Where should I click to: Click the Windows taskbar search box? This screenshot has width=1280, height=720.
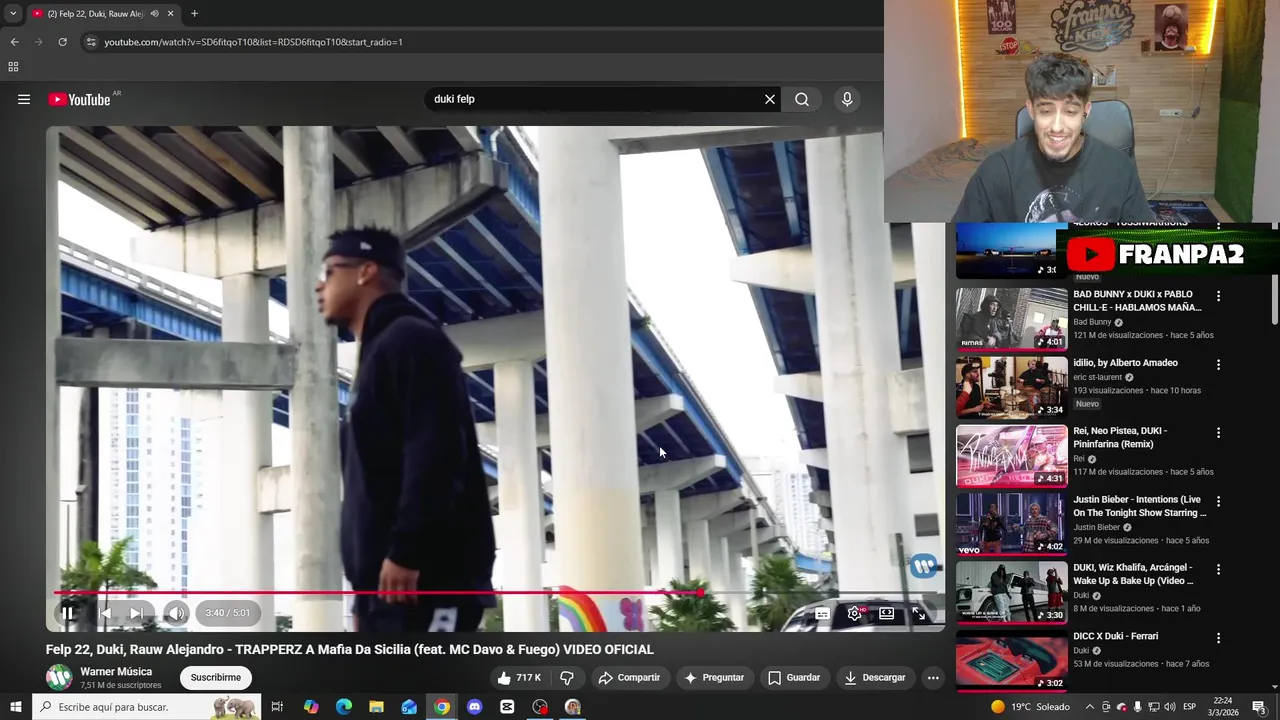point(147,707)
